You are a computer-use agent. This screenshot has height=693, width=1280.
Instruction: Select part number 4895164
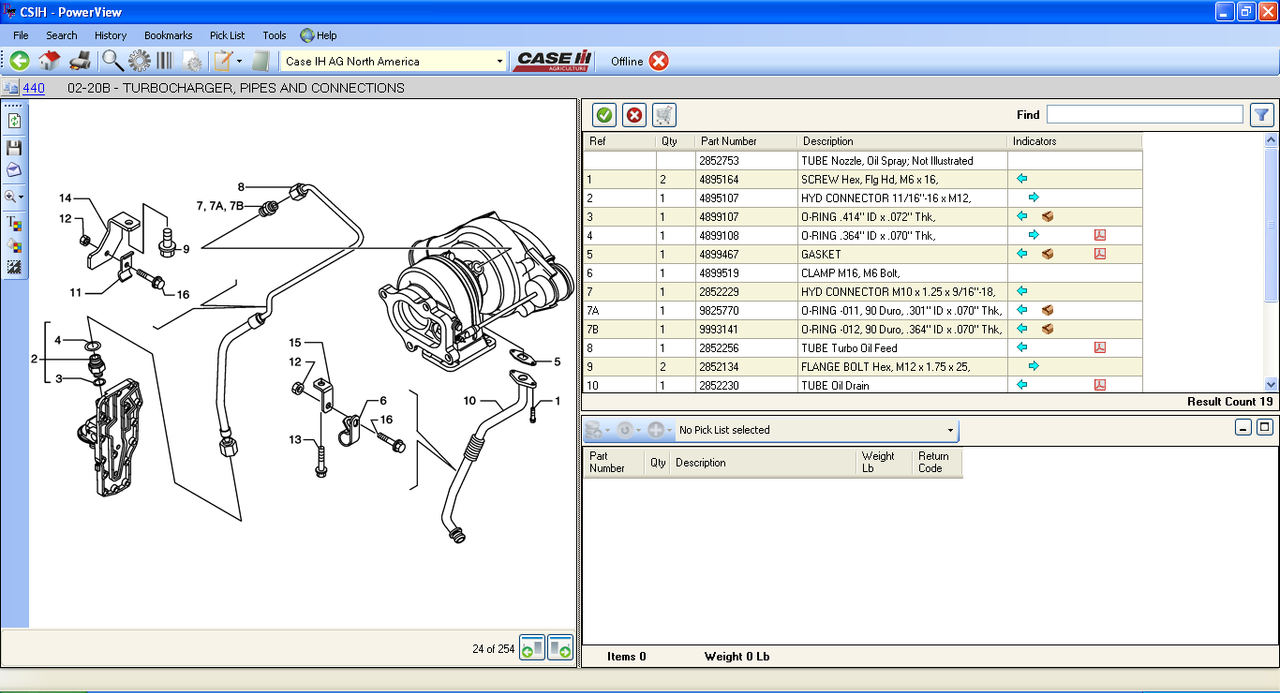pos(719,179)
